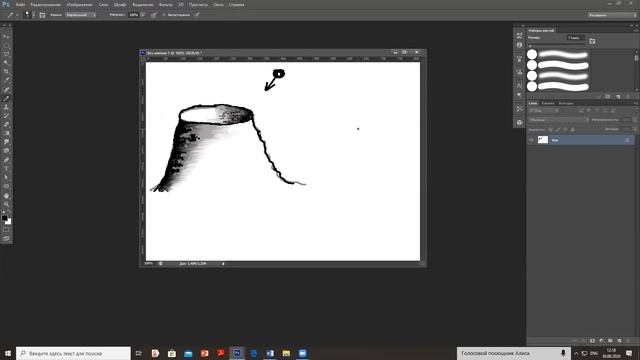This screenshot has height=360, width=640.
Task: Open the Окно menu
Action: (218, 4)
